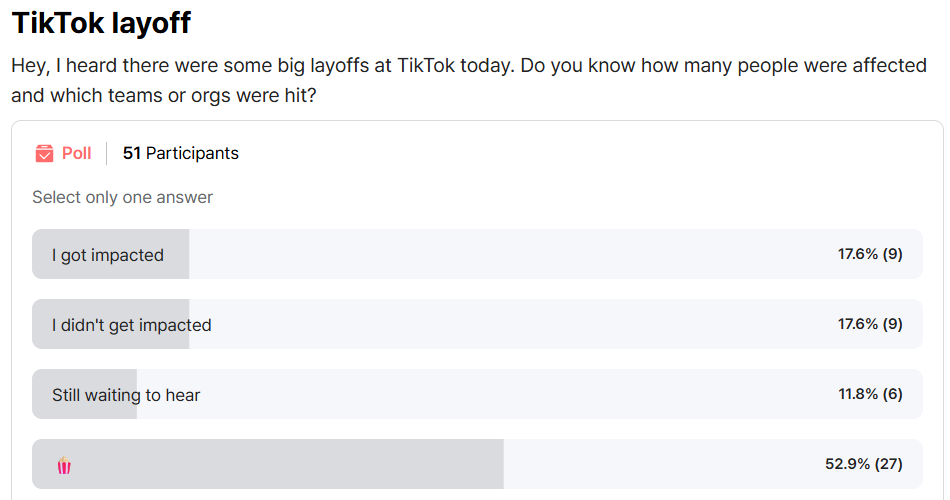Vote for the popcorn emoji option bar
The width and height of the screenshot is (950, 500).
[x=477, y=464]
